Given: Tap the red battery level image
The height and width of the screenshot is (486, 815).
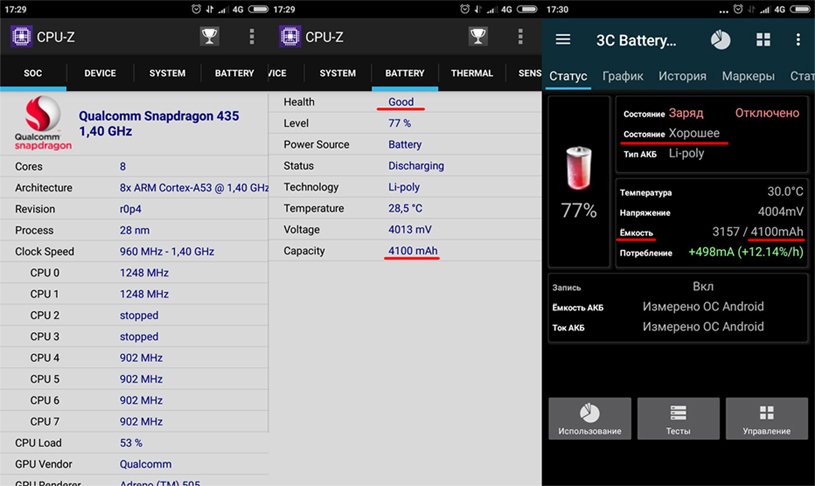Looking at the screenshot, I should tap(579, 168).
